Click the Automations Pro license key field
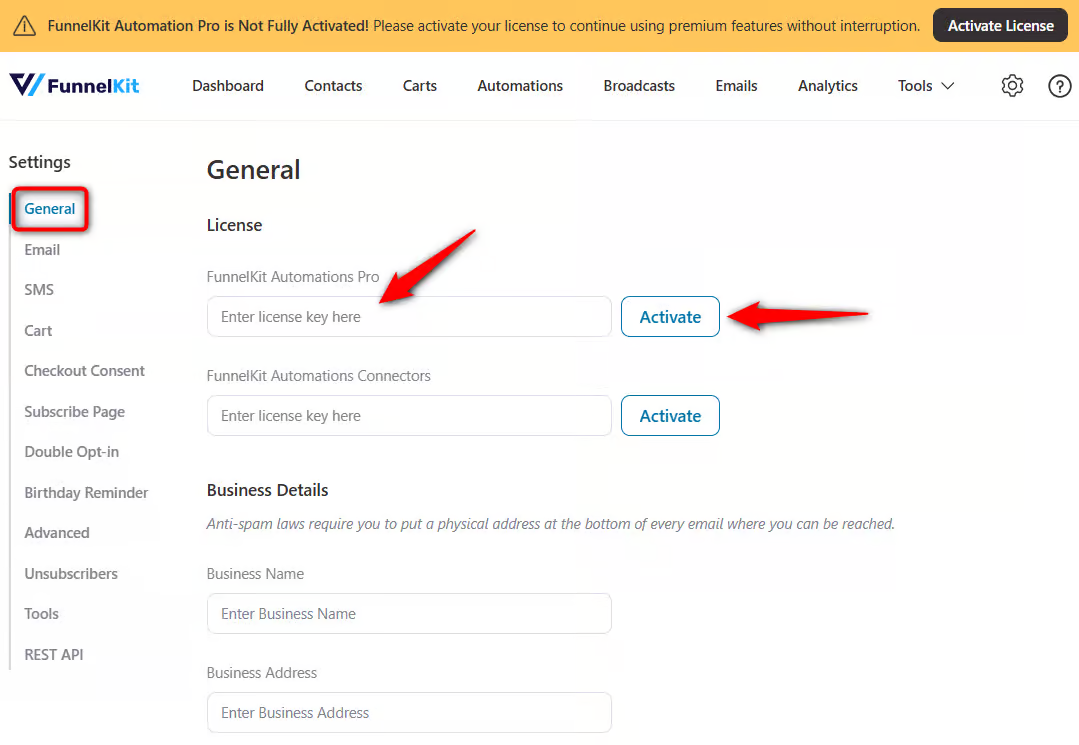This screenshot has height=745, width=1079. pyautogui.click(x=408, y=316)
